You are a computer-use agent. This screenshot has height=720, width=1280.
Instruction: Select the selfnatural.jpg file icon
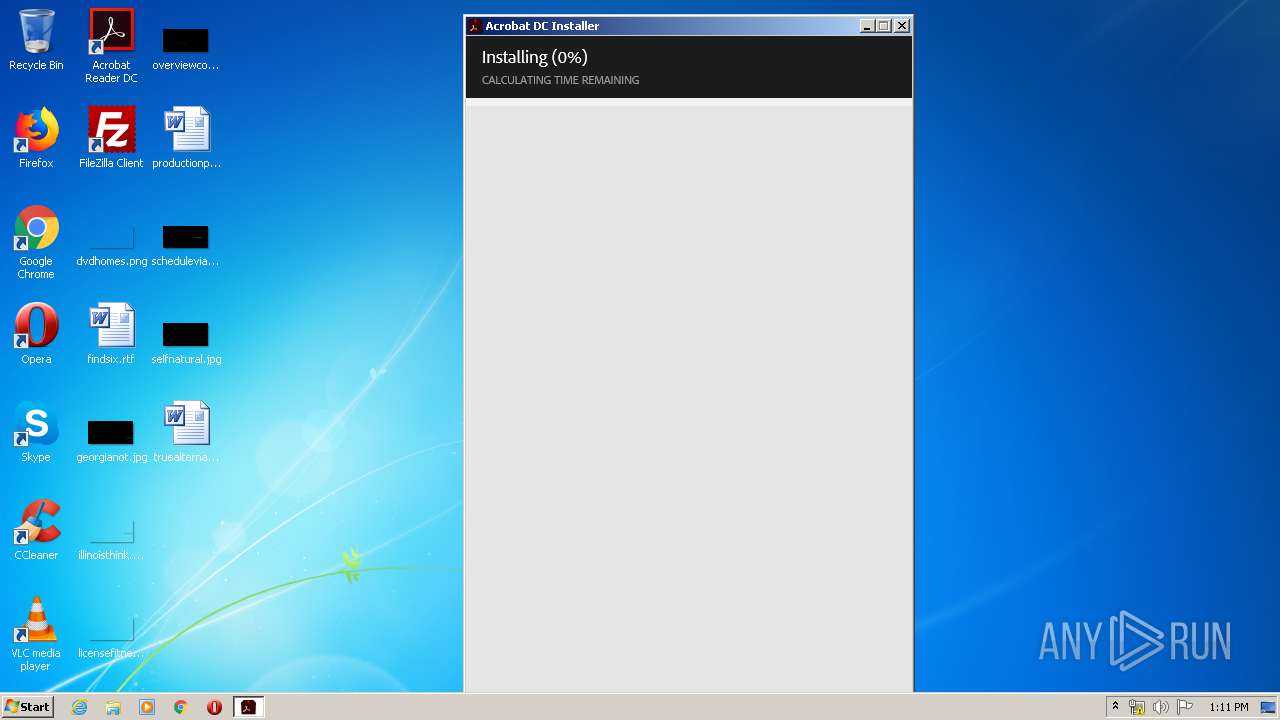(x=186, y=343)
